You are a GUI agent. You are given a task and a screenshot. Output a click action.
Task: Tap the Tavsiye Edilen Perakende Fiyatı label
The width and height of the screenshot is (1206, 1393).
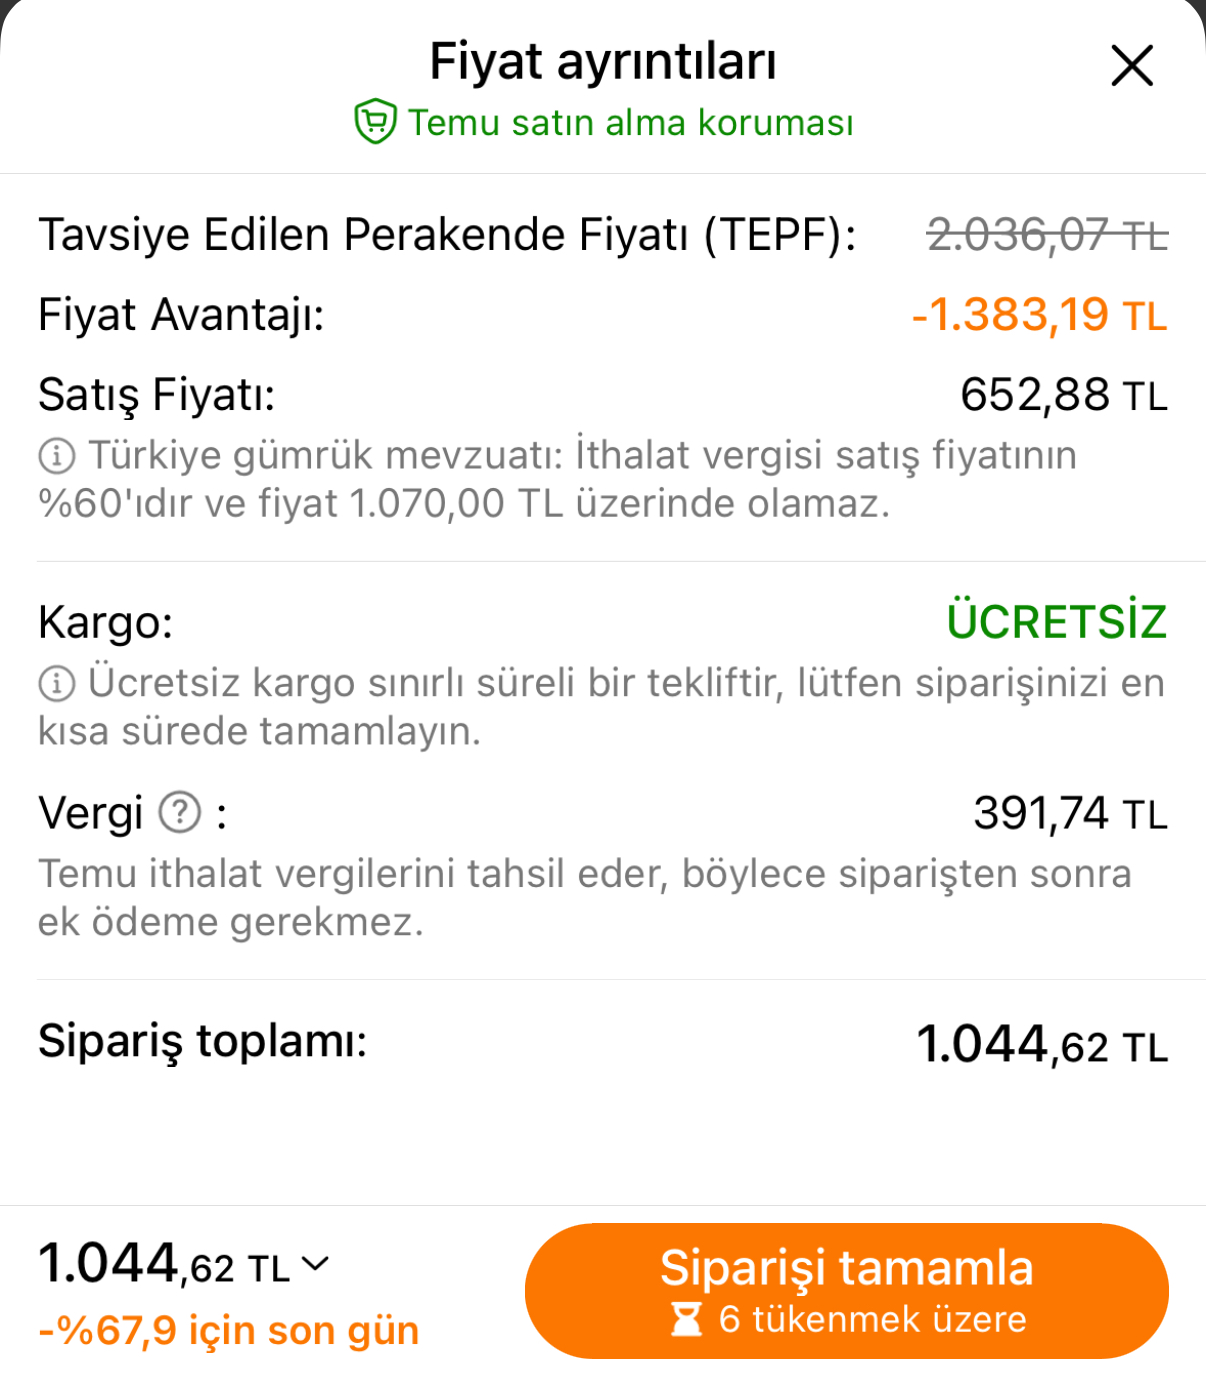pos(447,236)
